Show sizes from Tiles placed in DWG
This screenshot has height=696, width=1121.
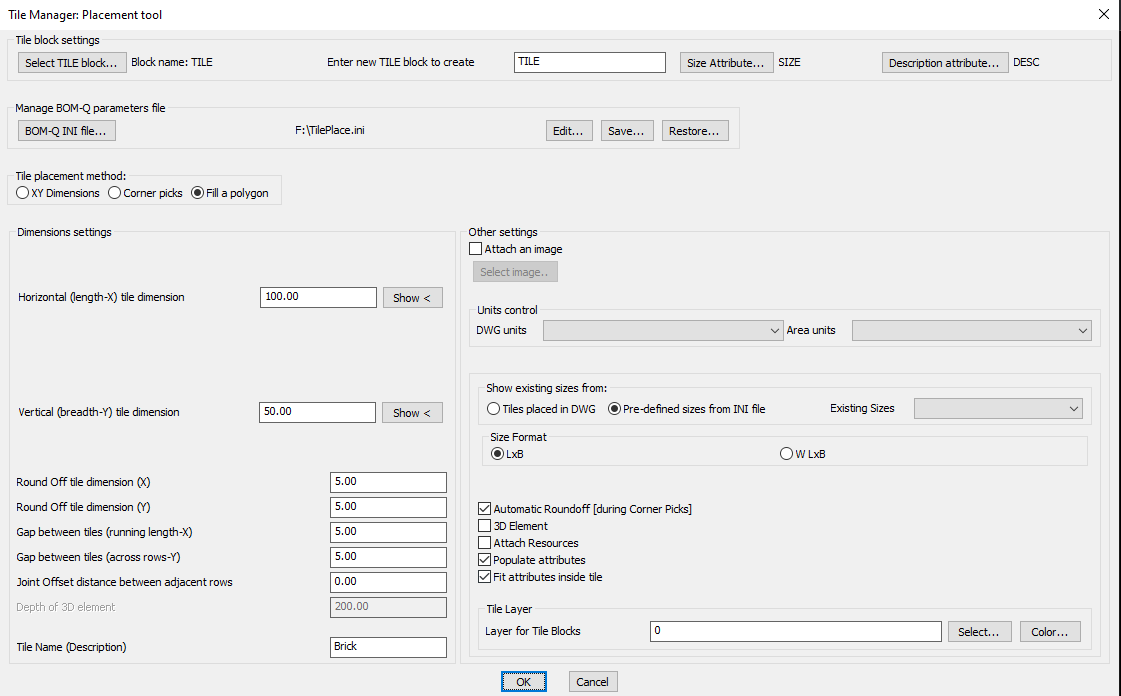tap(493, 408)
